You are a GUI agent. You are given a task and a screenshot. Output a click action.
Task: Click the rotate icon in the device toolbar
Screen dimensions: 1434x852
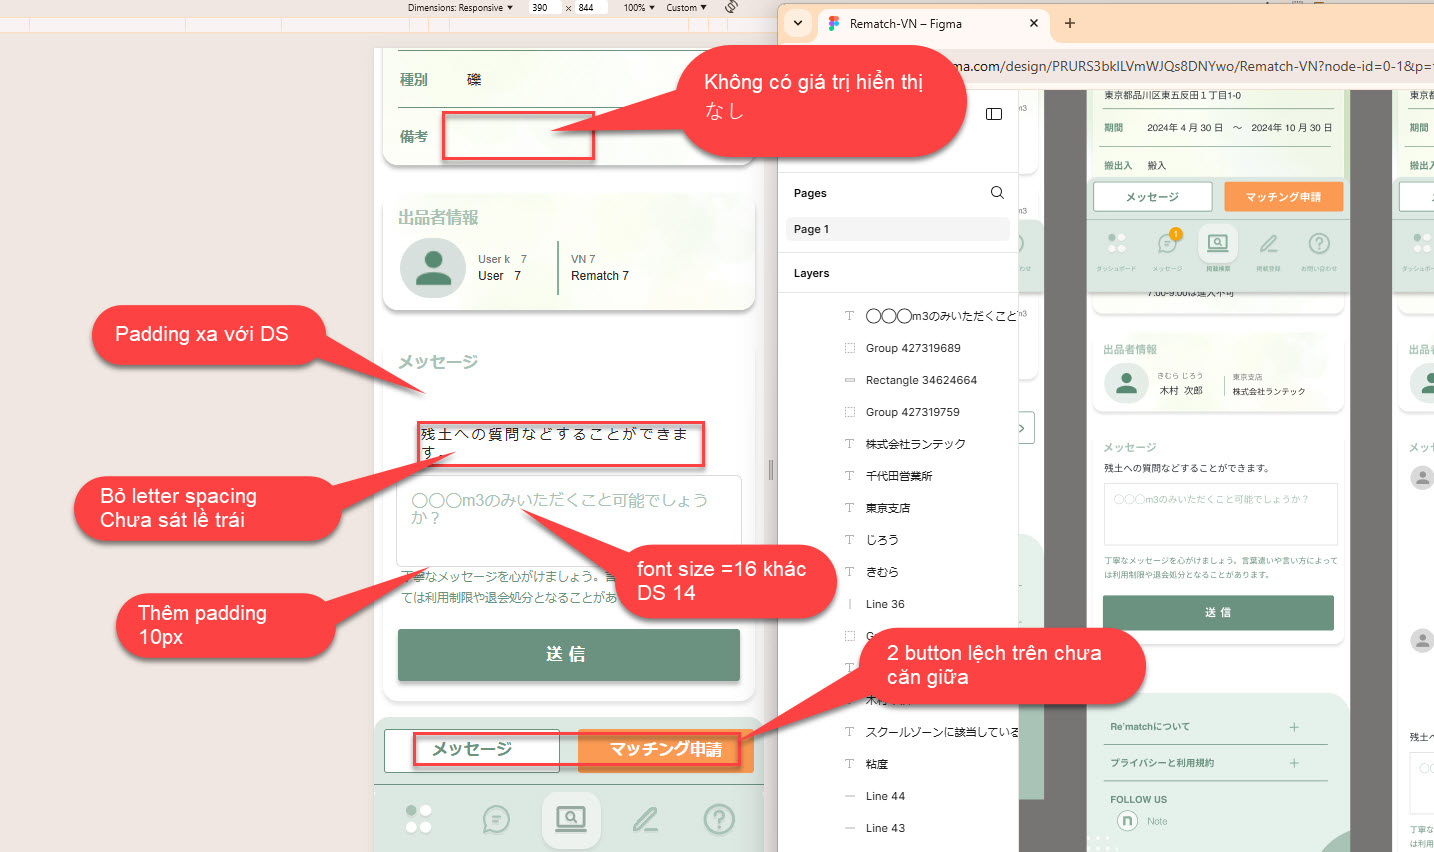tap(731, 7)
